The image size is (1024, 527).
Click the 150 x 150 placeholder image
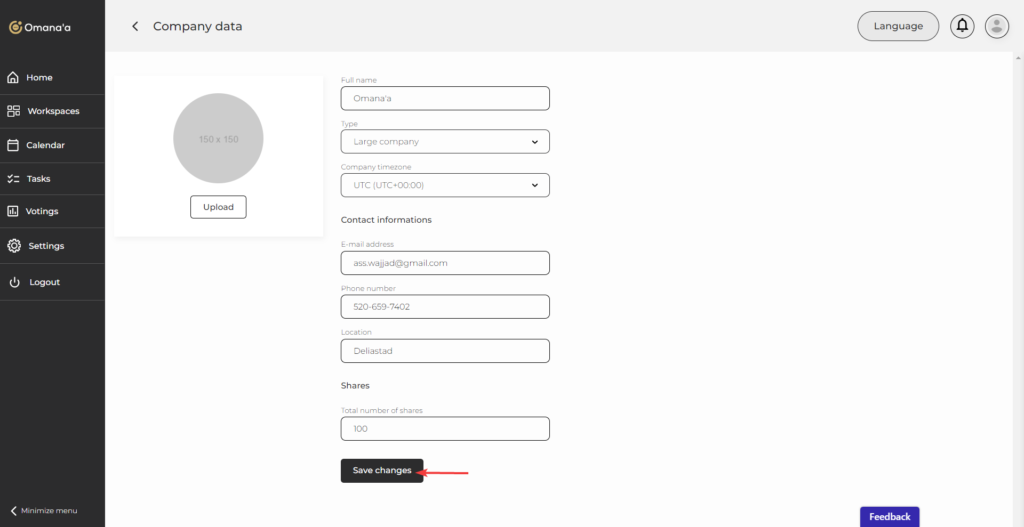218,139
